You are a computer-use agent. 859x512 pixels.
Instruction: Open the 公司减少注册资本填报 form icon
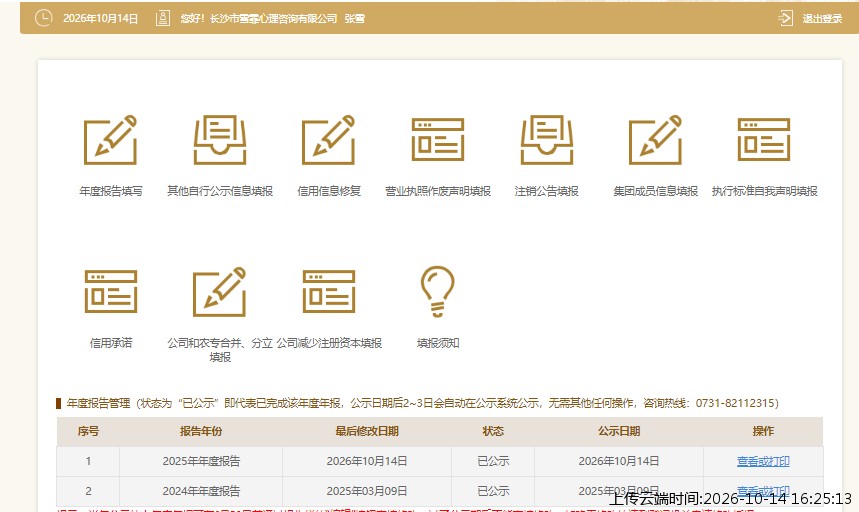pos(329,291)
